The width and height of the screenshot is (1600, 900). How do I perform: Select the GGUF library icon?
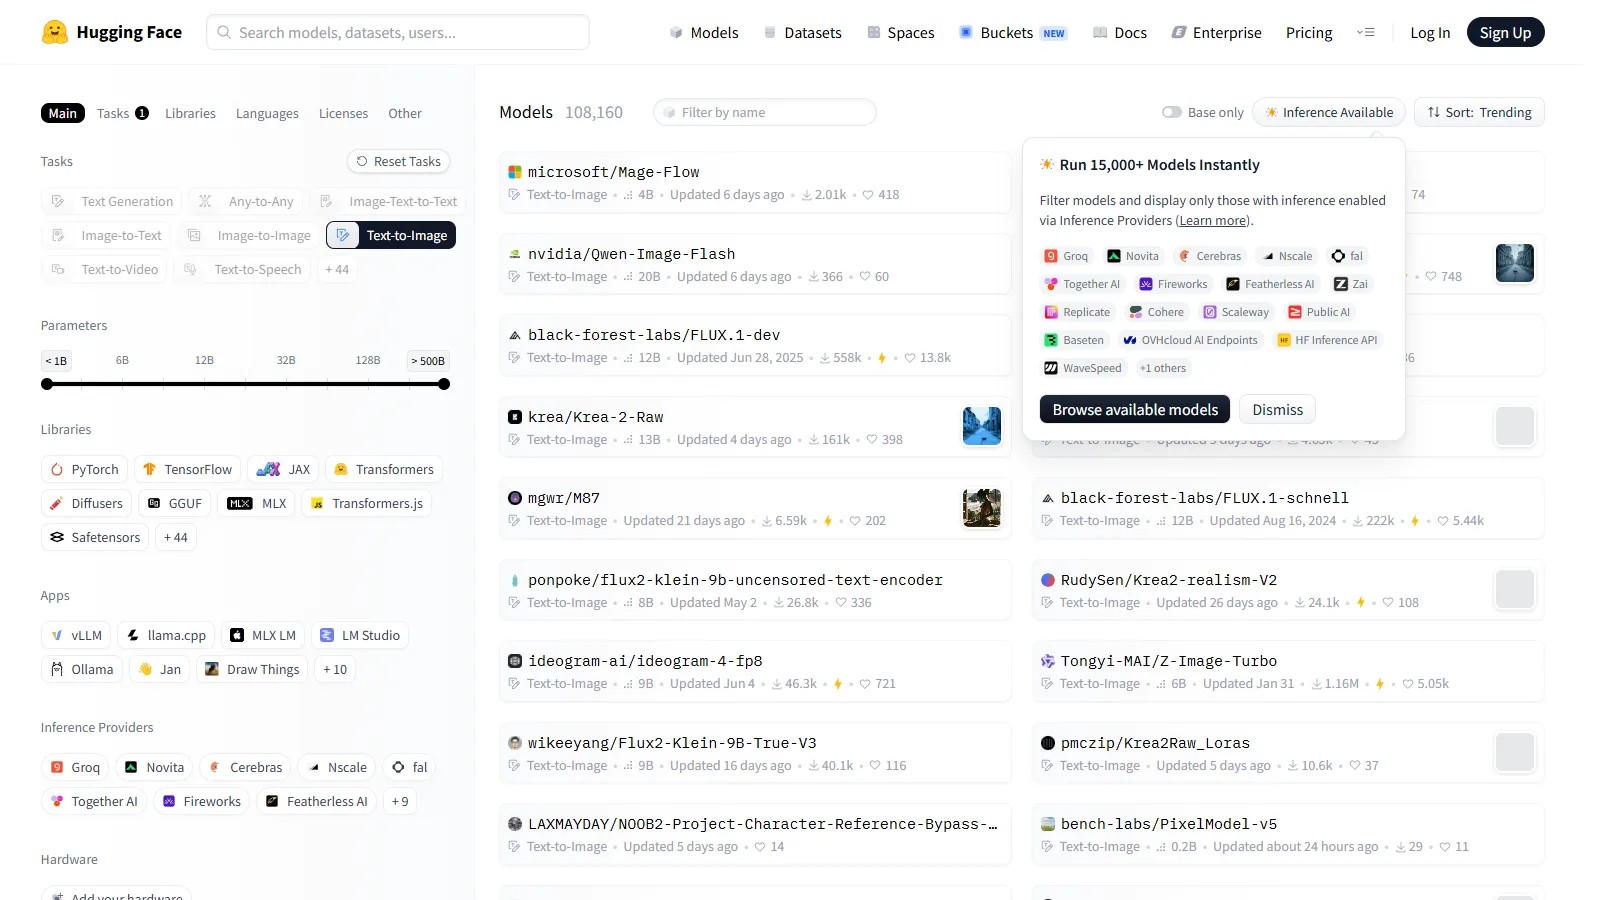(154, 503)
